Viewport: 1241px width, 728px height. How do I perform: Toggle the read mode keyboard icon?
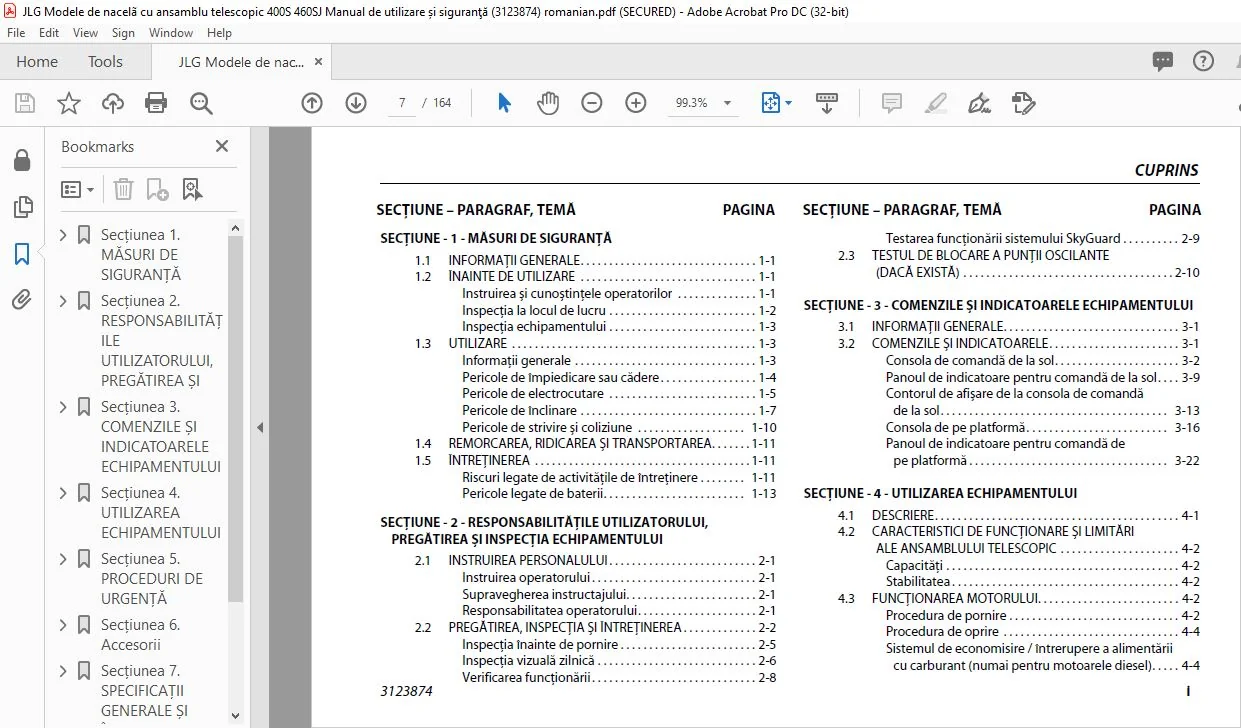(826, 103)
